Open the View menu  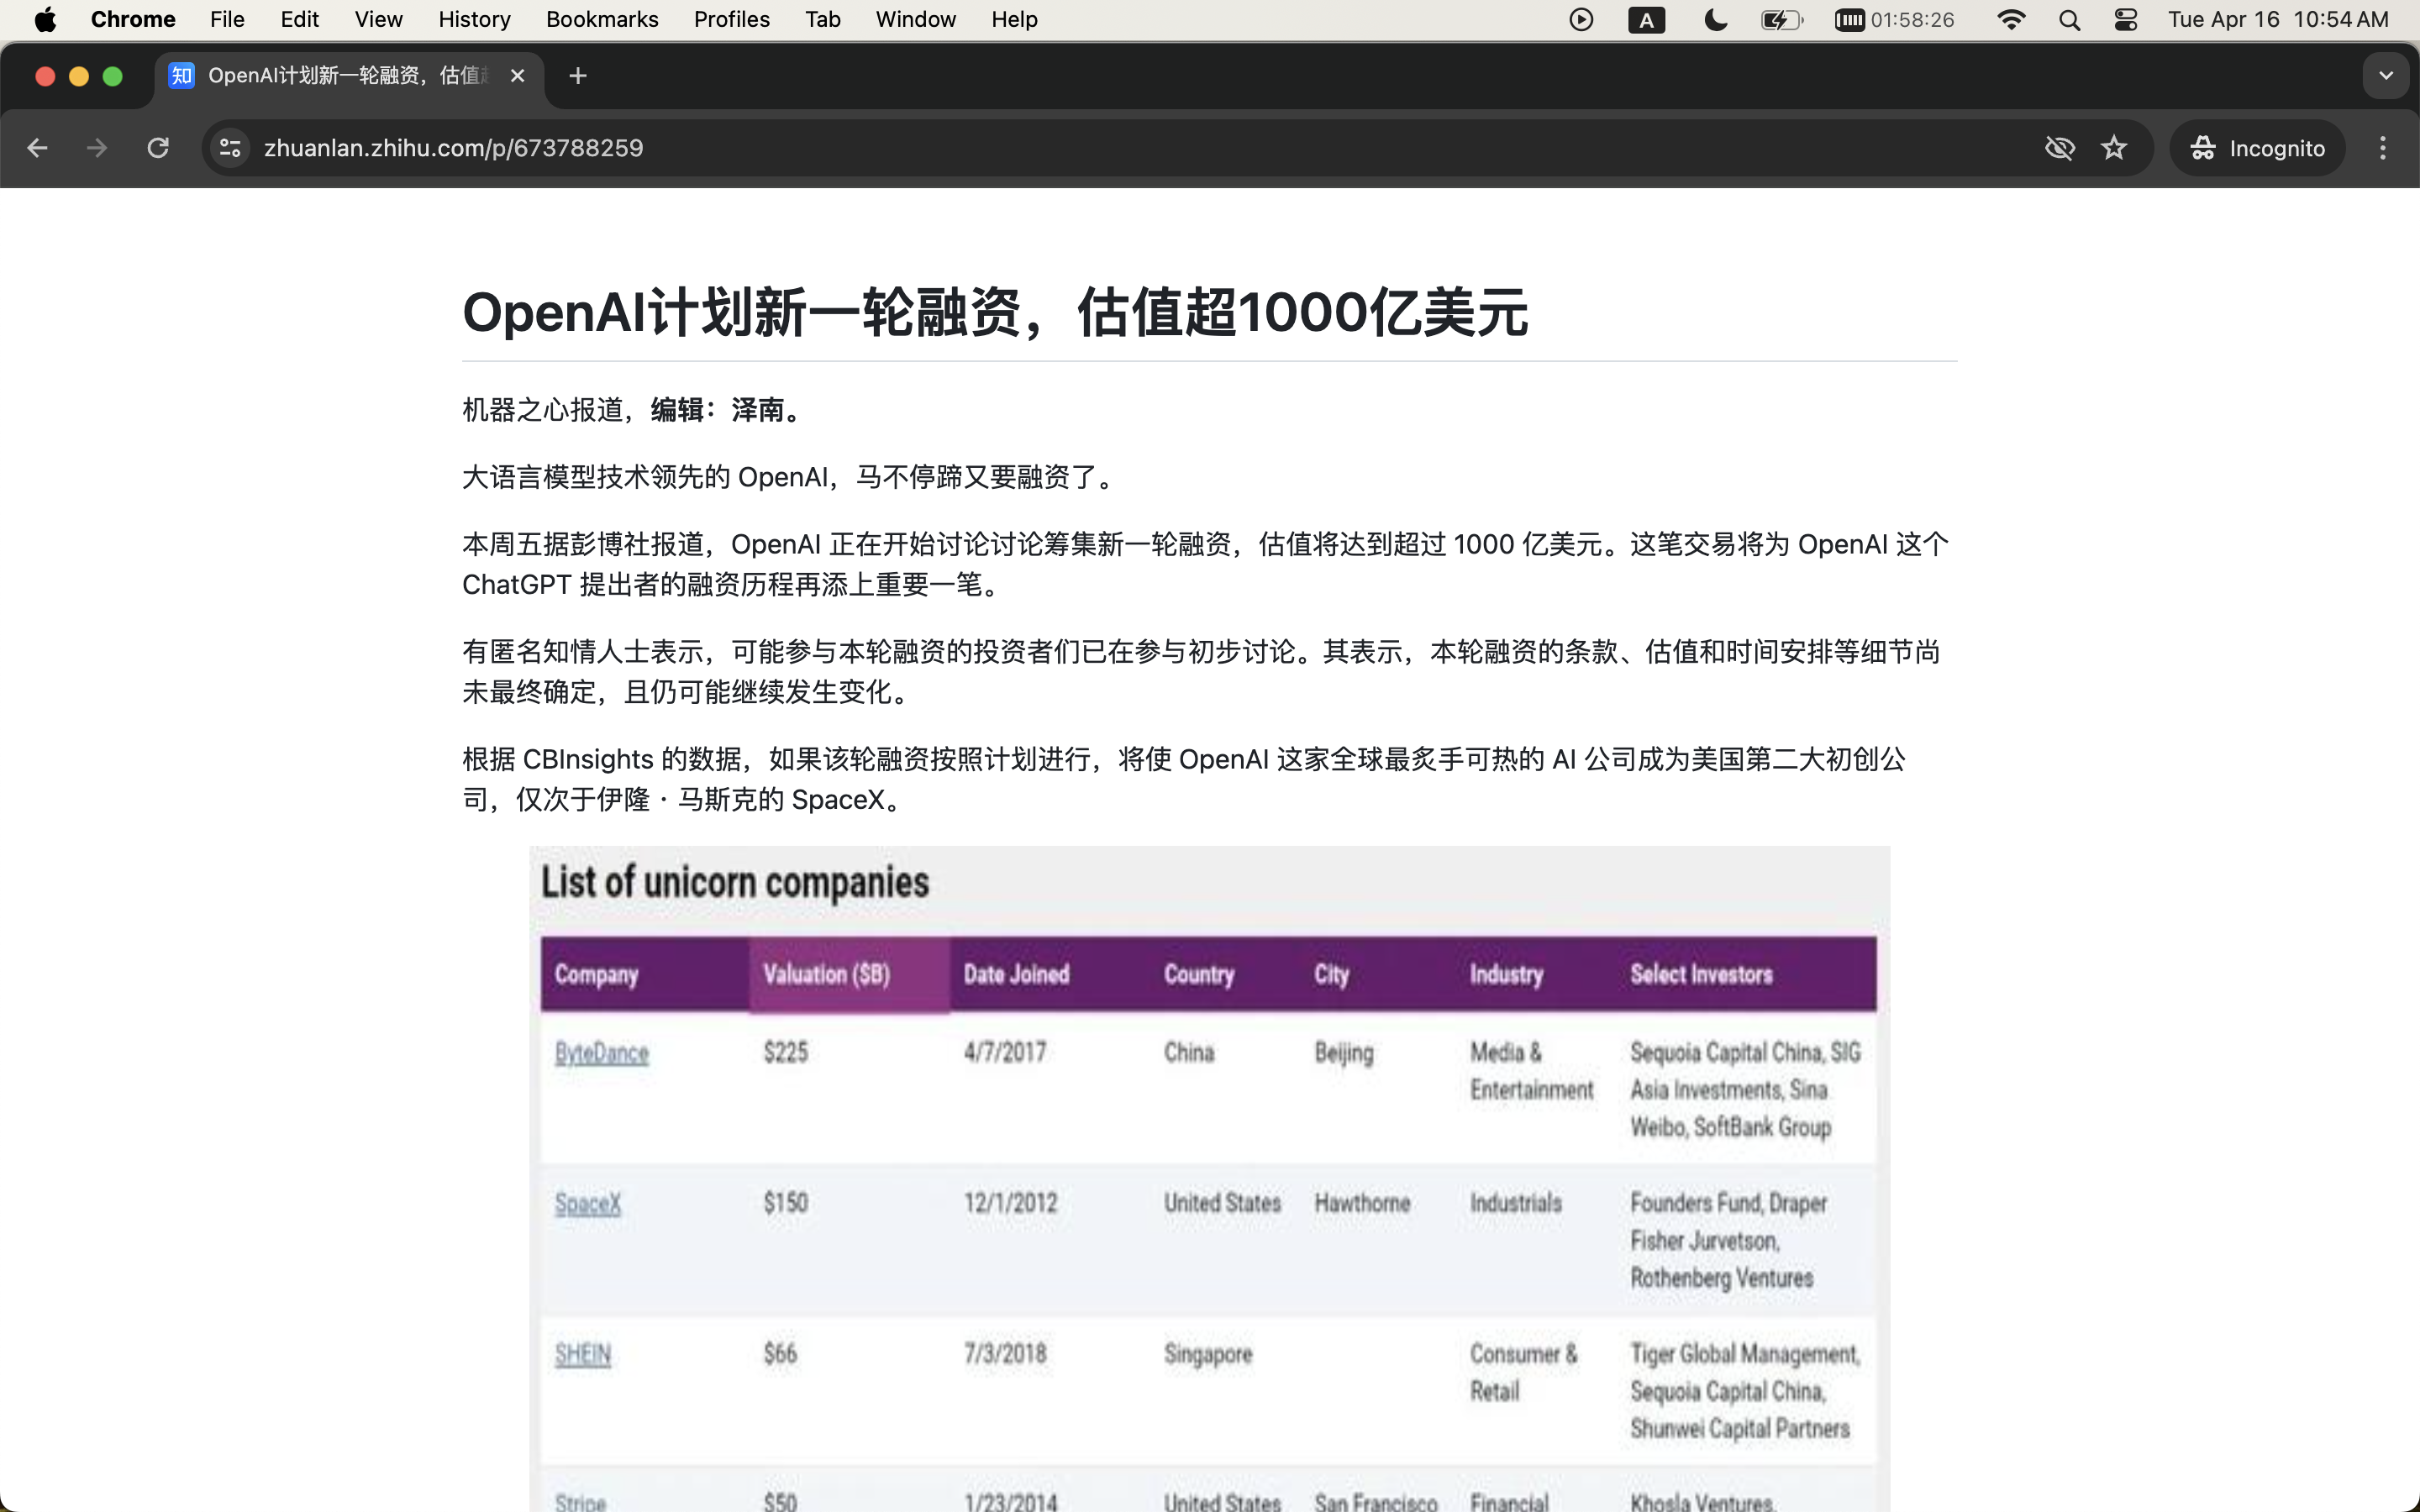coord(378,20)
